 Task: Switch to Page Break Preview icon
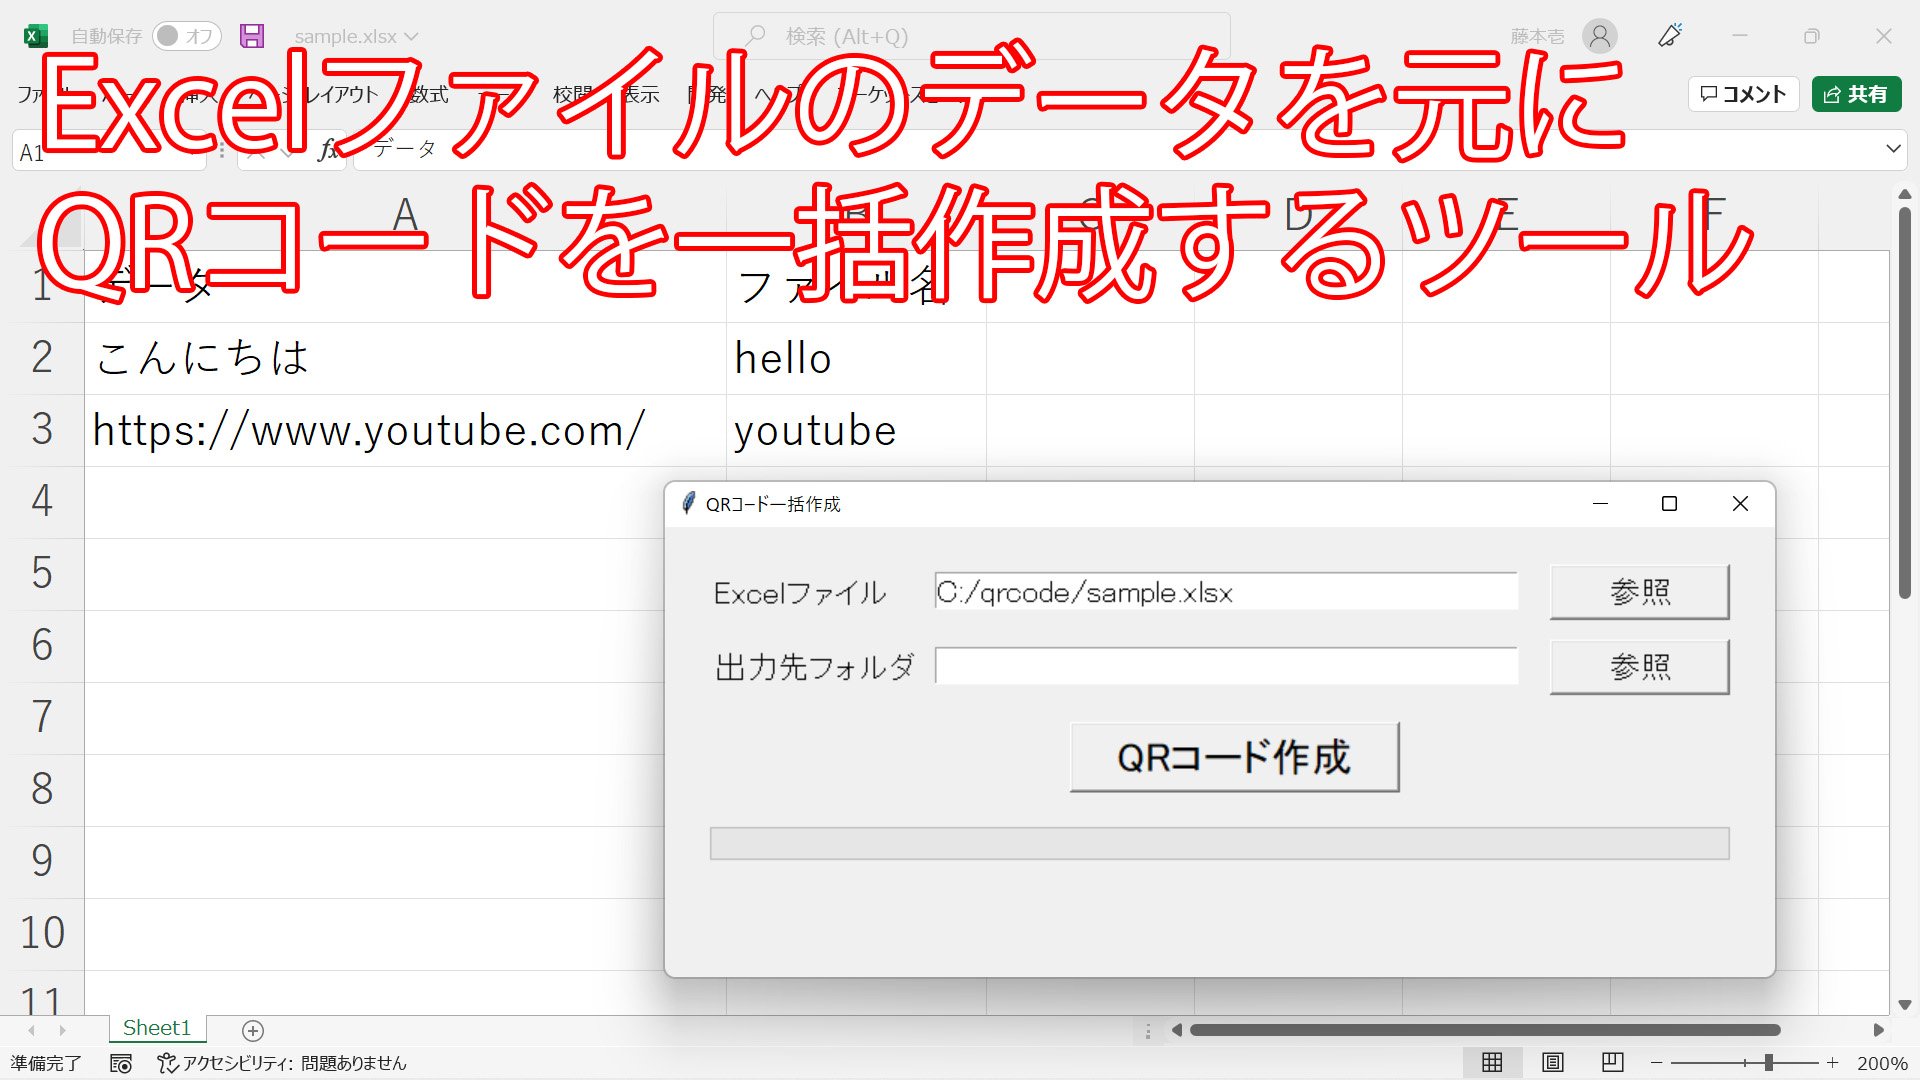[x=1613, y=1063]
